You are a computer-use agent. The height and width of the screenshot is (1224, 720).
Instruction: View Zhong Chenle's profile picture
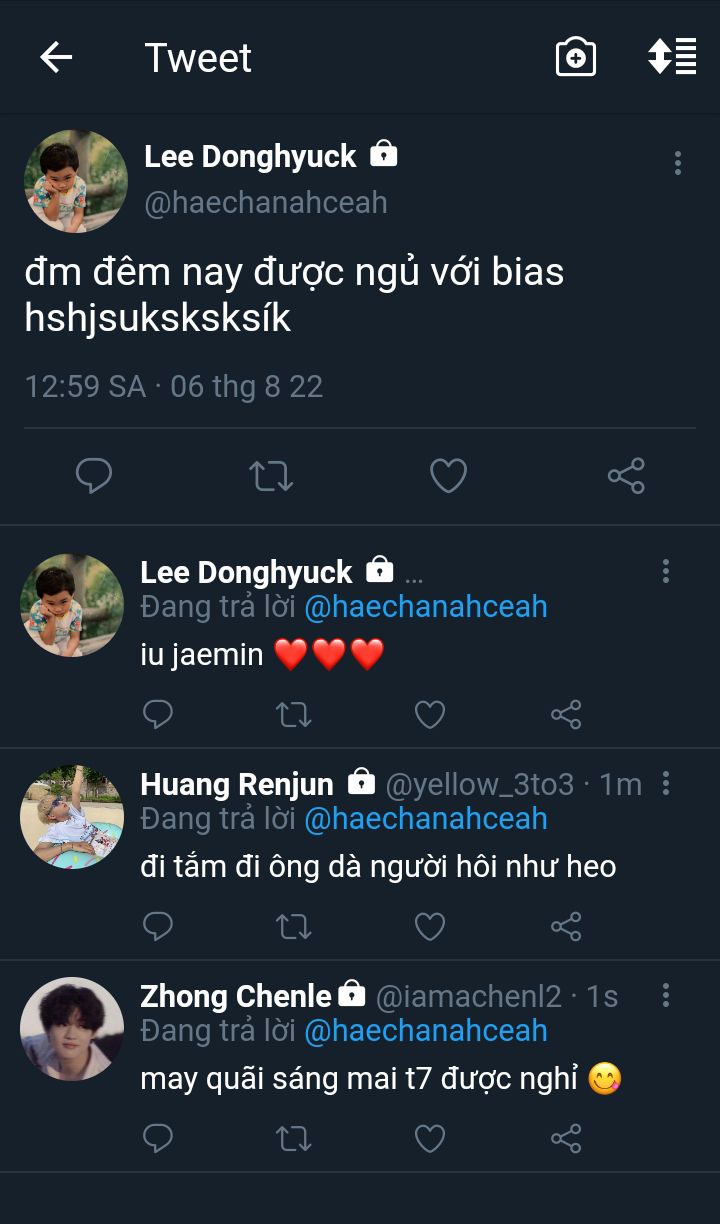pos(72,1029)
